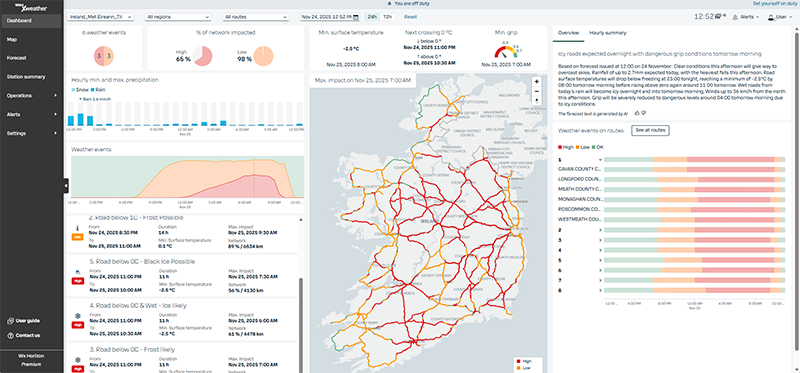Screen dimensions: 800x373
Task: Zoom out on the map with the minus button
Action: click(536, 91)
